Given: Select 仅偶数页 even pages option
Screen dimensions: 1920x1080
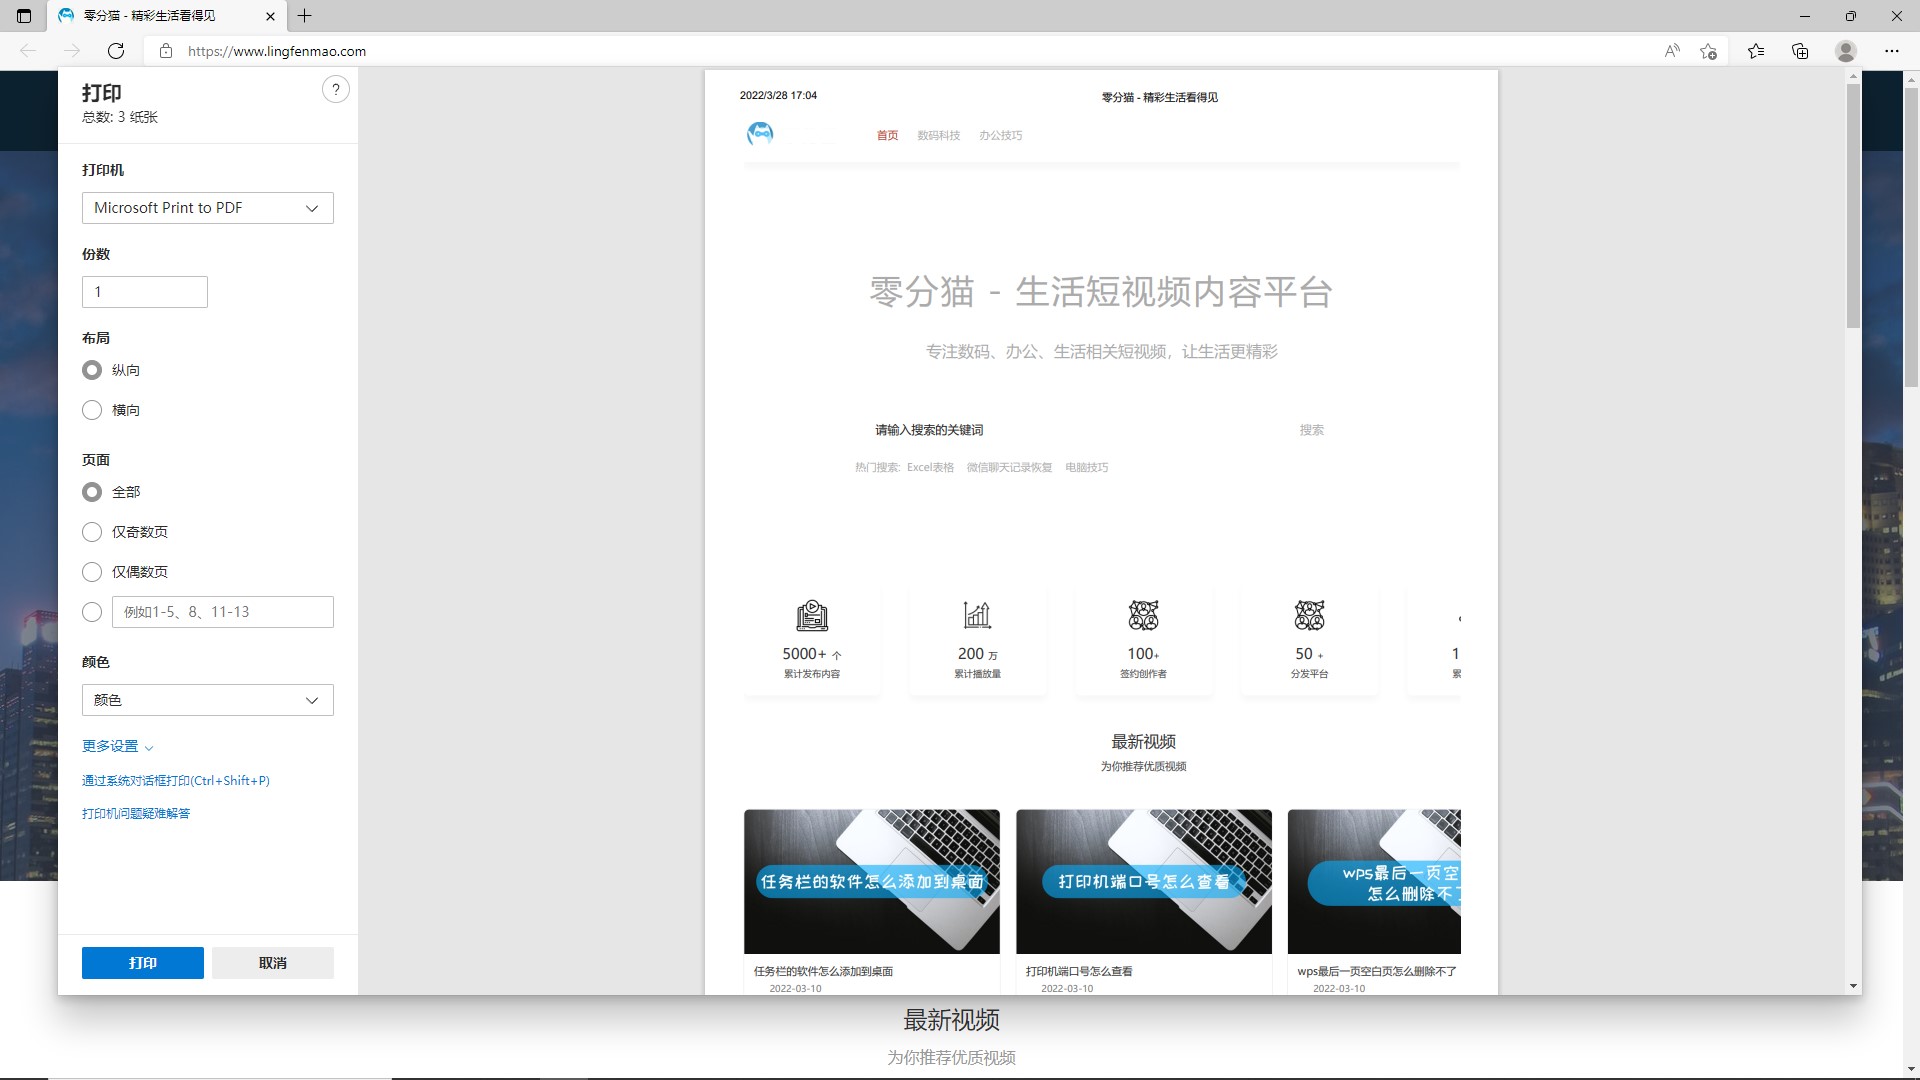Looking at the screenshot, I should click(92, 572).
